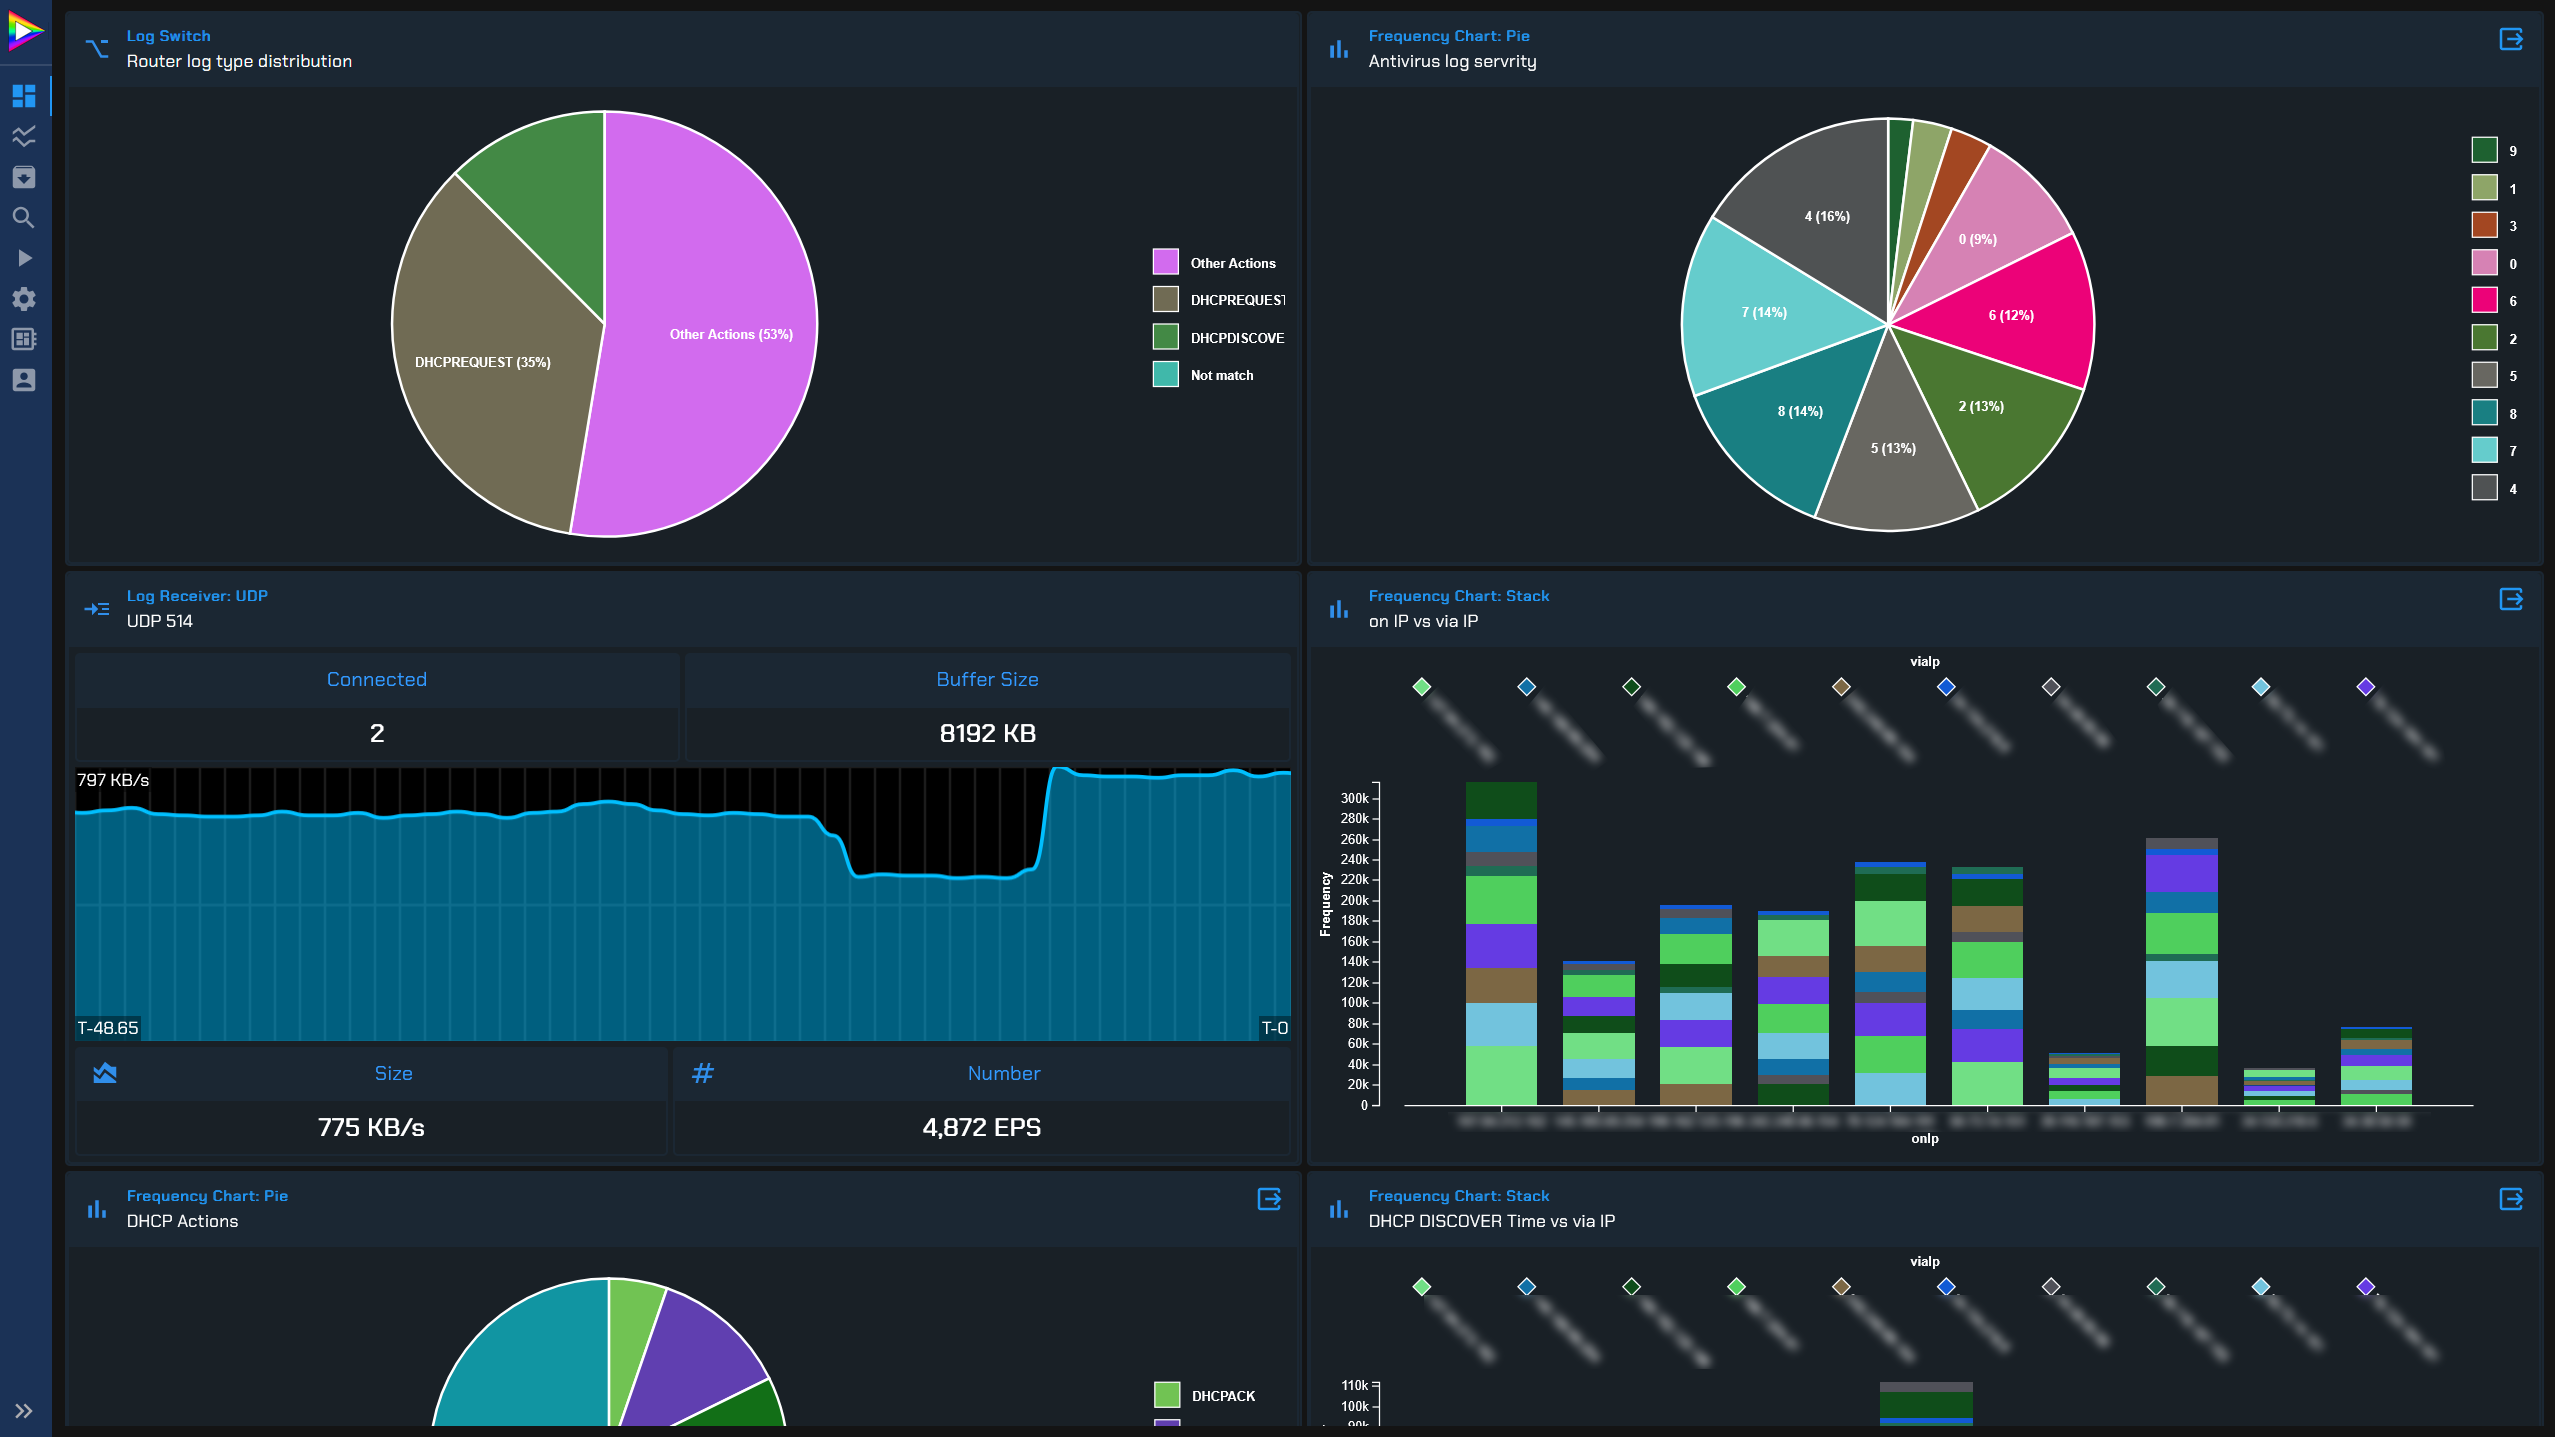2555x1437 pixels.
Task: Click the Log Switch panel title
Action: coord(168,36)
